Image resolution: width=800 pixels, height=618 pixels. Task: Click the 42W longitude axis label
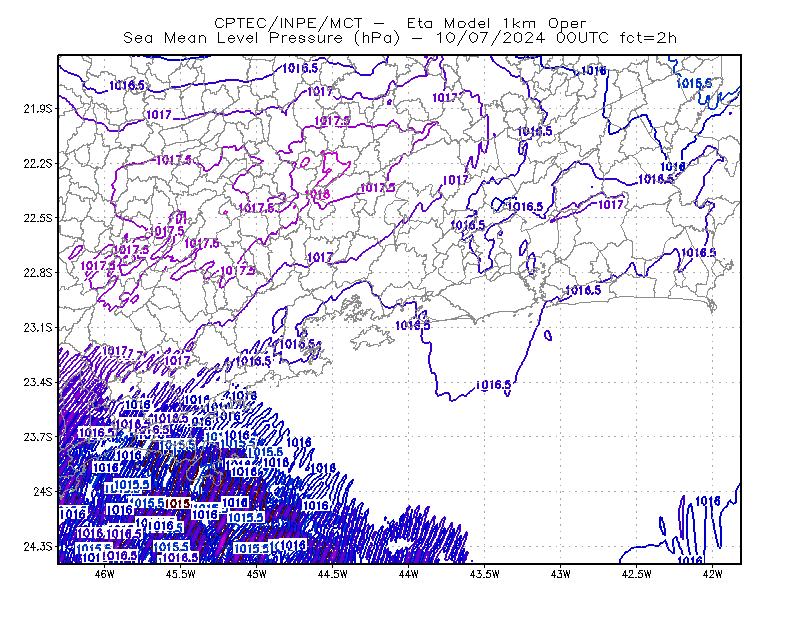pyautogui.click(x=712, y=574)
